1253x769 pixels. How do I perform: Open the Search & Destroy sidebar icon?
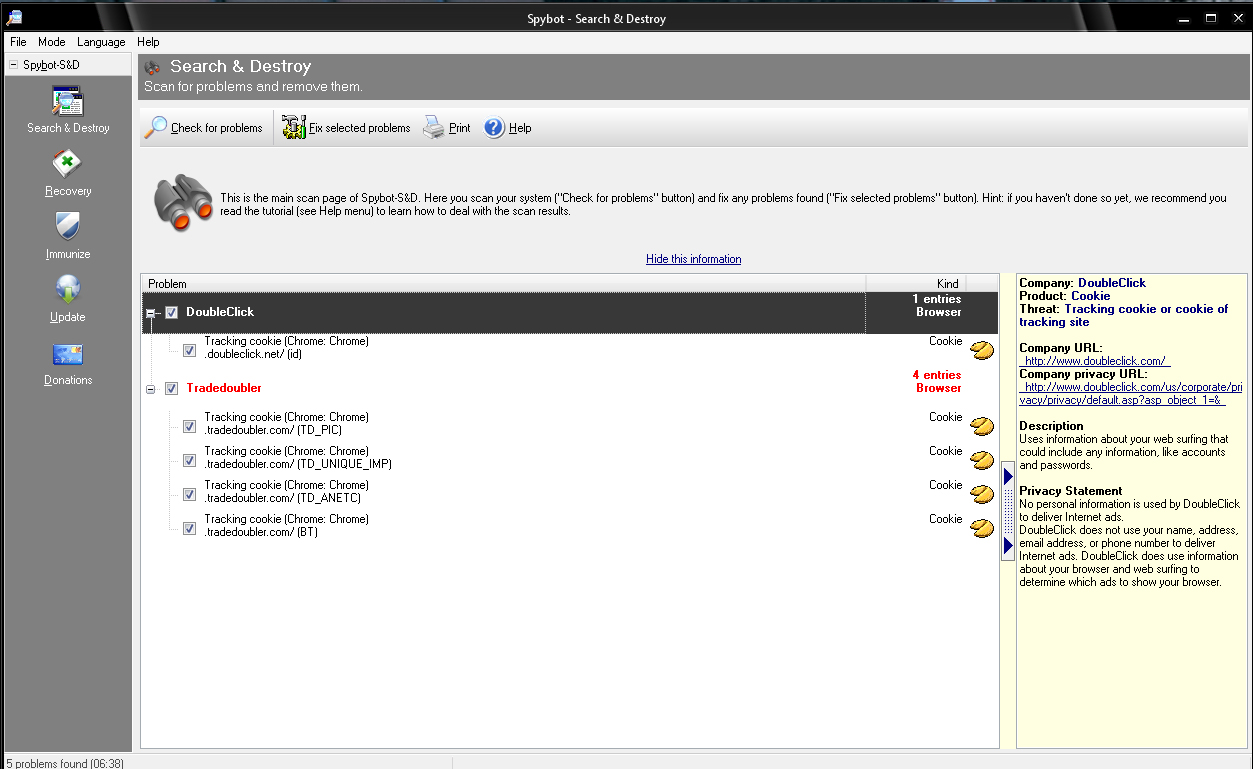tap(67, 101)
